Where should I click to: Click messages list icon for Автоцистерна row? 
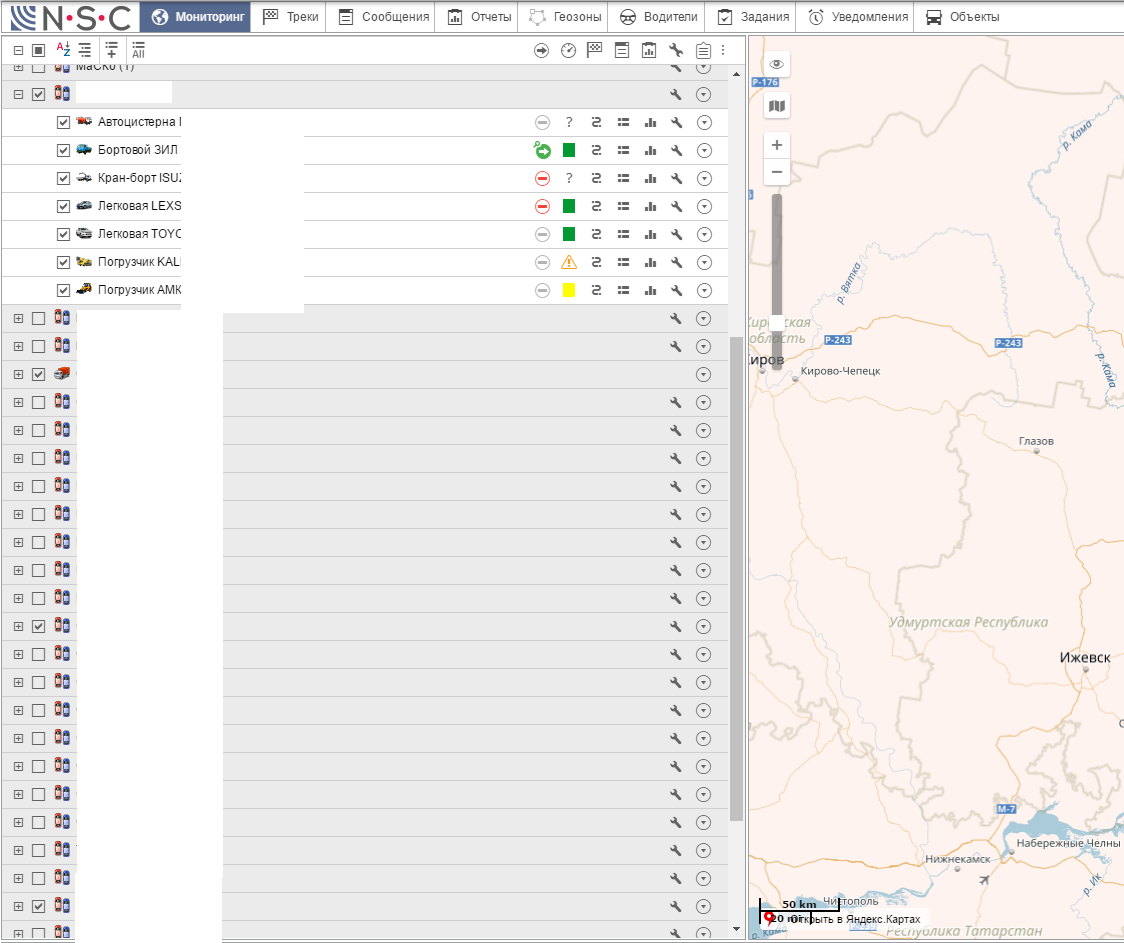click(623, 123)
